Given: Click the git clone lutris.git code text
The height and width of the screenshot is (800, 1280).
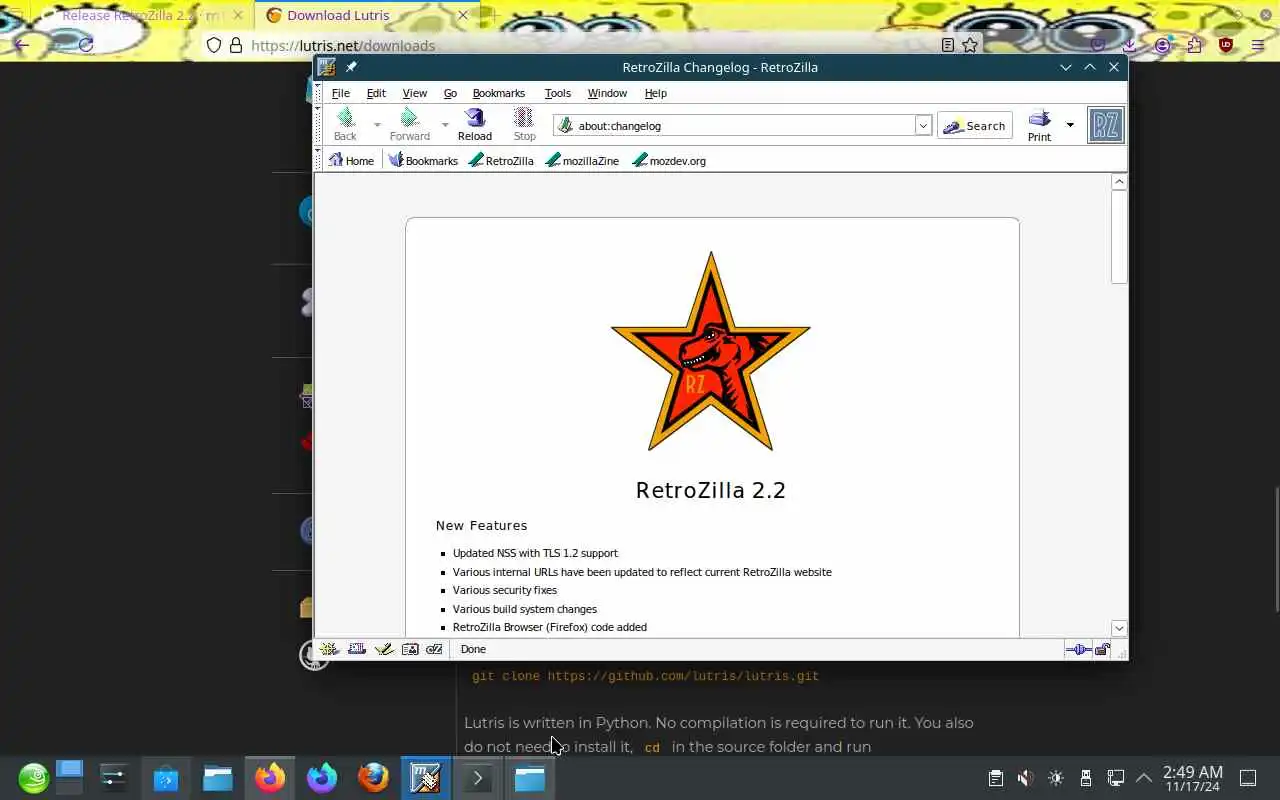Looking at the screenshot, I should coord(645,676).
